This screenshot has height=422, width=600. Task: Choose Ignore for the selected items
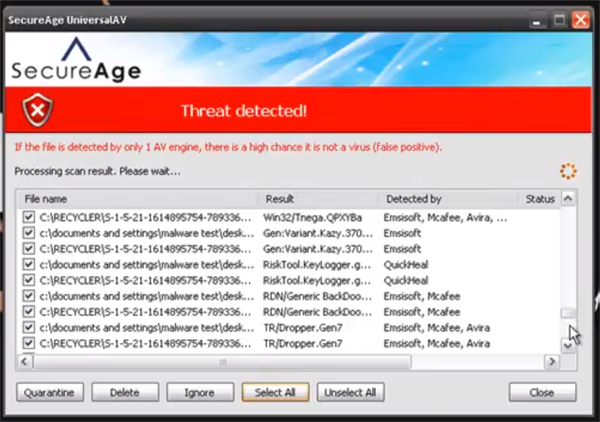[x=200, y=393]
